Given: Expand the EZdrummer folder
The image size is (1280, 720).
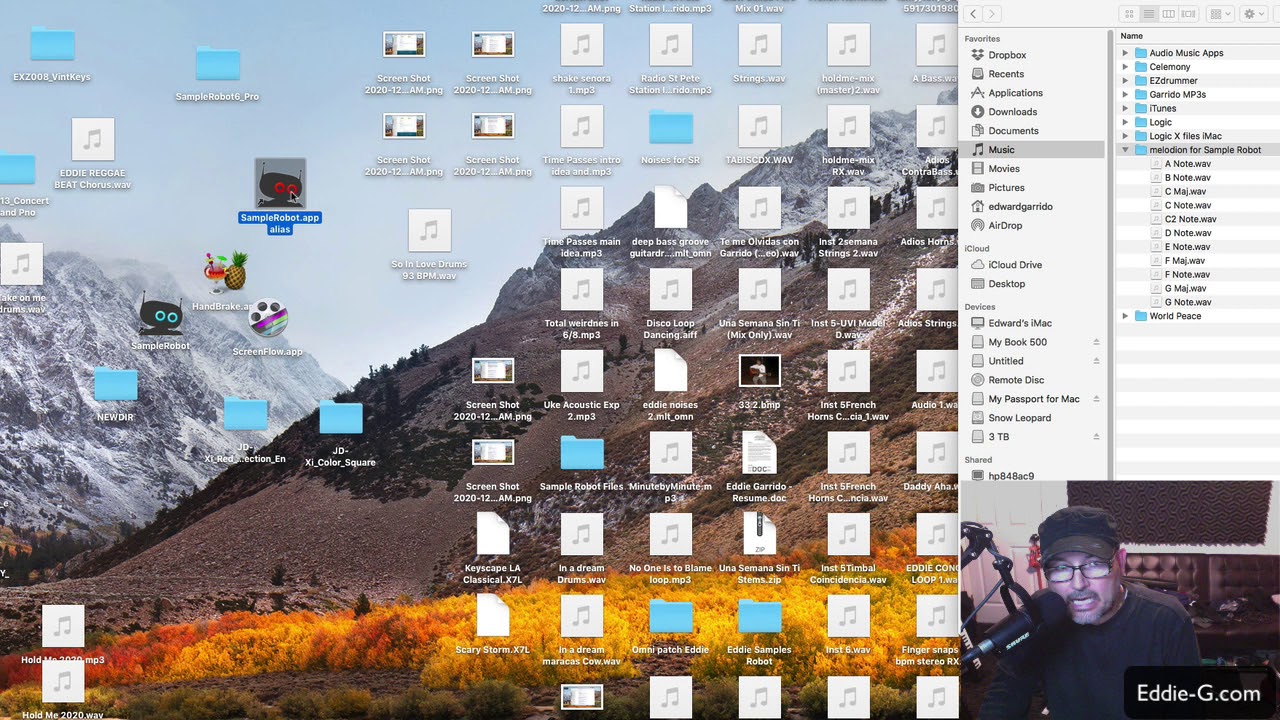Looking at the screenshot, I should [x=1125, y=81].
